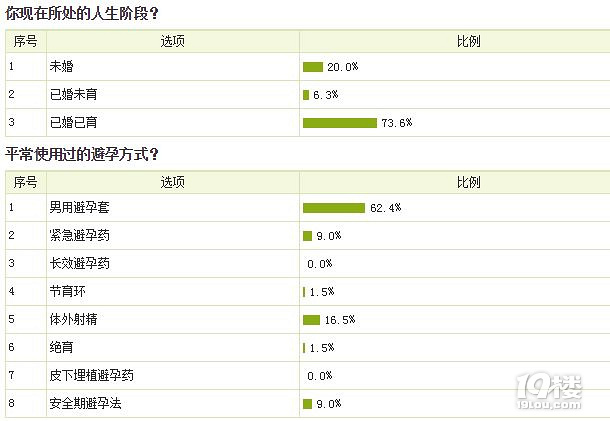Click the 16.5% green bar
This screenshot has width=610, height=421.
[x=311, y=320]
